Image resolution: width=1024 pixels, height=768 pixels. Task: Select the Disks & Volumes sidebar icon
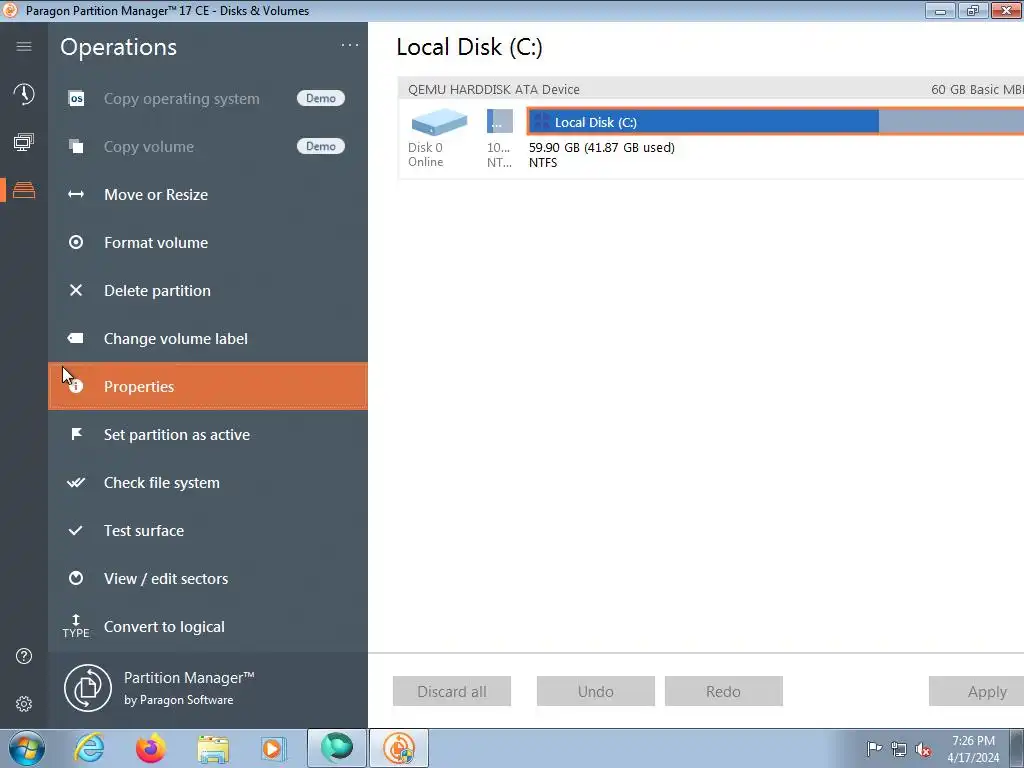(x=24, y=190)
